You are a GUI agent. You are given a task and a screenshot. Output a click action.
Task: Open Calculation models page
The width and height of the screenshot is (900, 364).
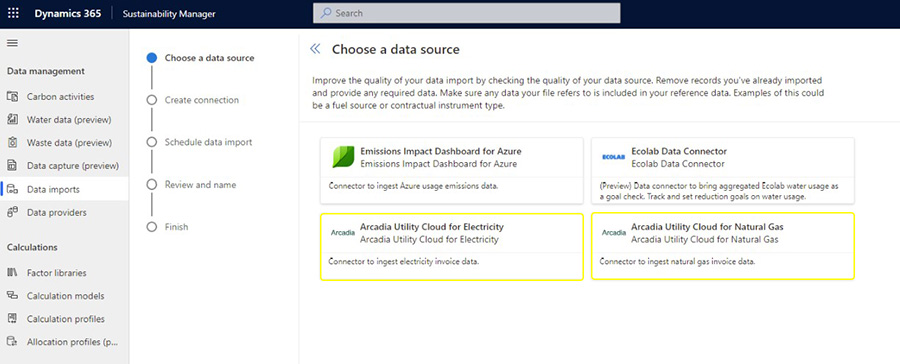point(64,296)
